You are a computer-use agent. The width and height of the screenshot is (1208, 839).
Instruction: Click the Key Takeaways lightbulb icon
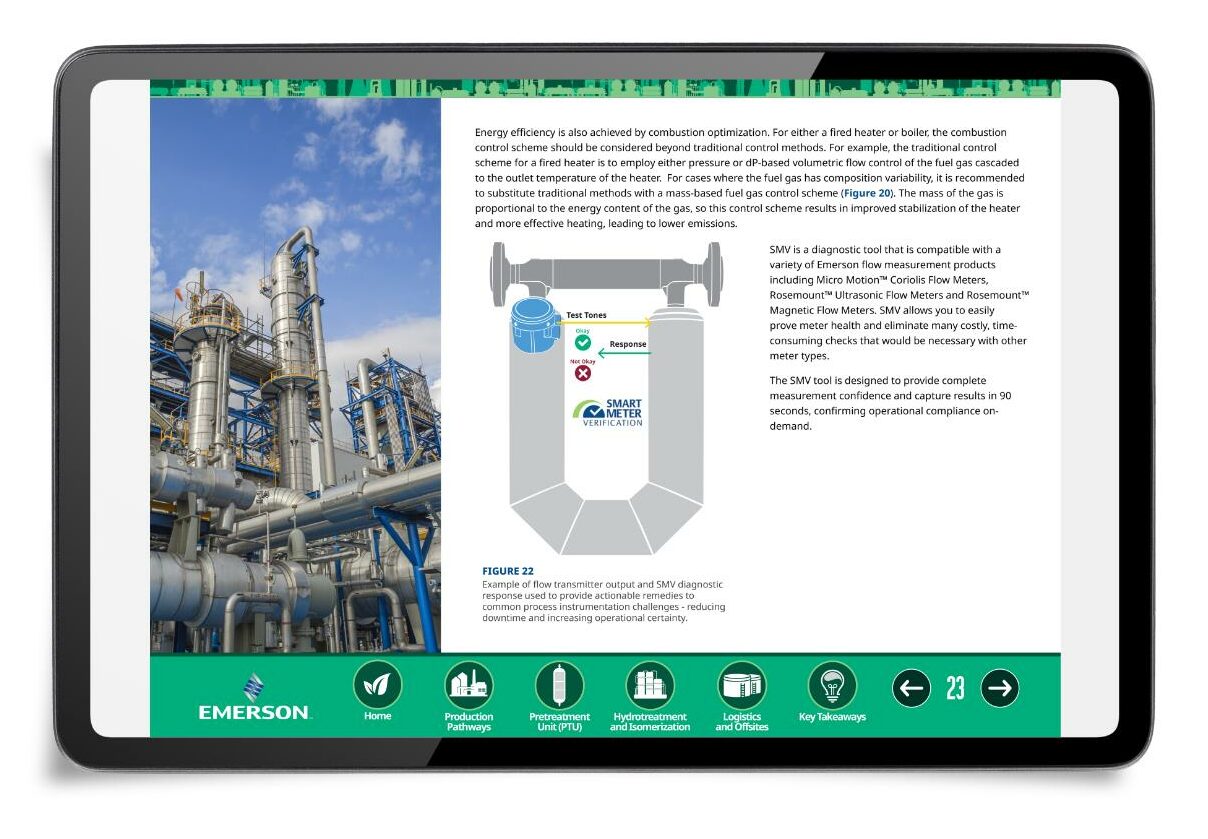[833, 683]
